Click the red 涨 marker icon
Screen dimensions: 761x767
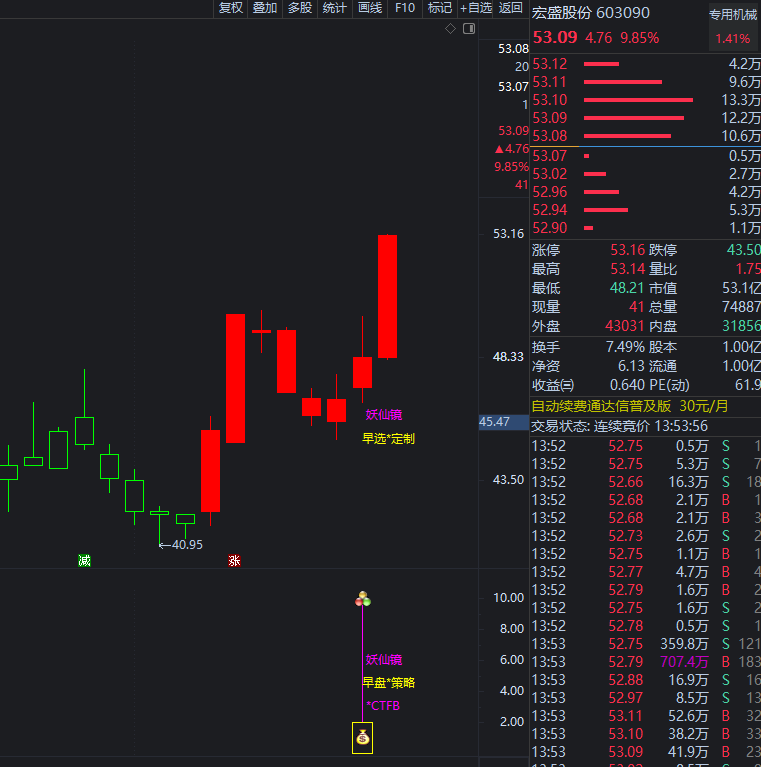coord(234,560)
